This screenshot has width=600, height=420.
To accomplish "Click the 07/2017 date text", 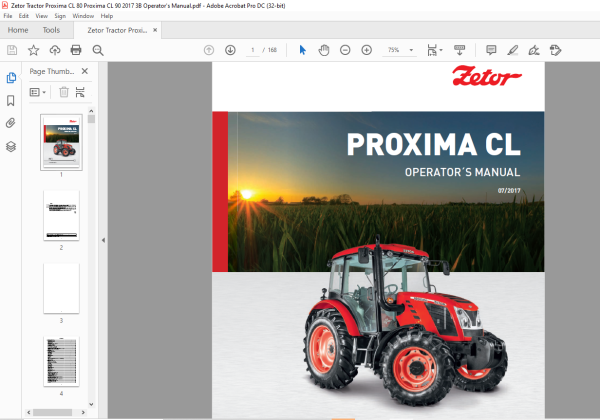I will pos(509,190).
